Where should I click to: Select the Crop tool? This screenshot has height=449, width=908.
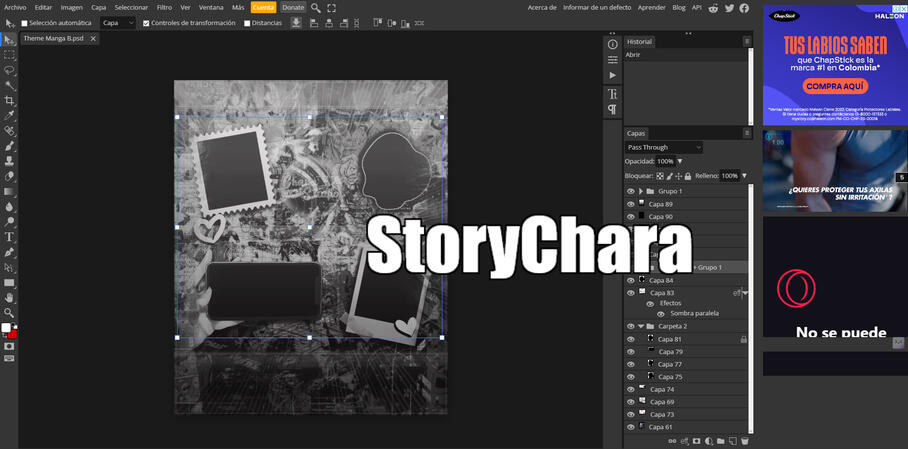[10, 101]
